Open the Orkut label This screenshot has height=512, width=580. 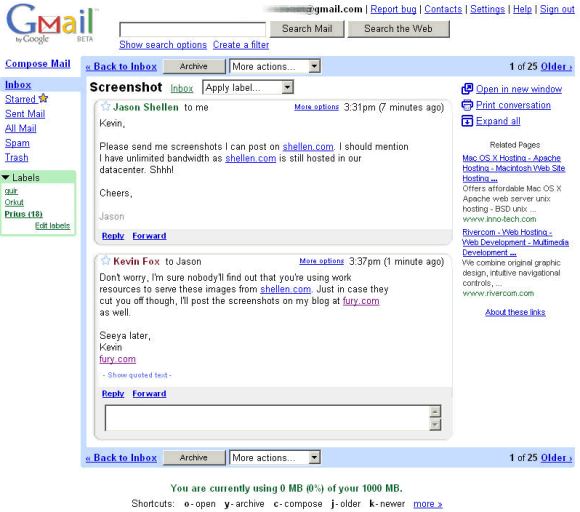click(14, 202)
